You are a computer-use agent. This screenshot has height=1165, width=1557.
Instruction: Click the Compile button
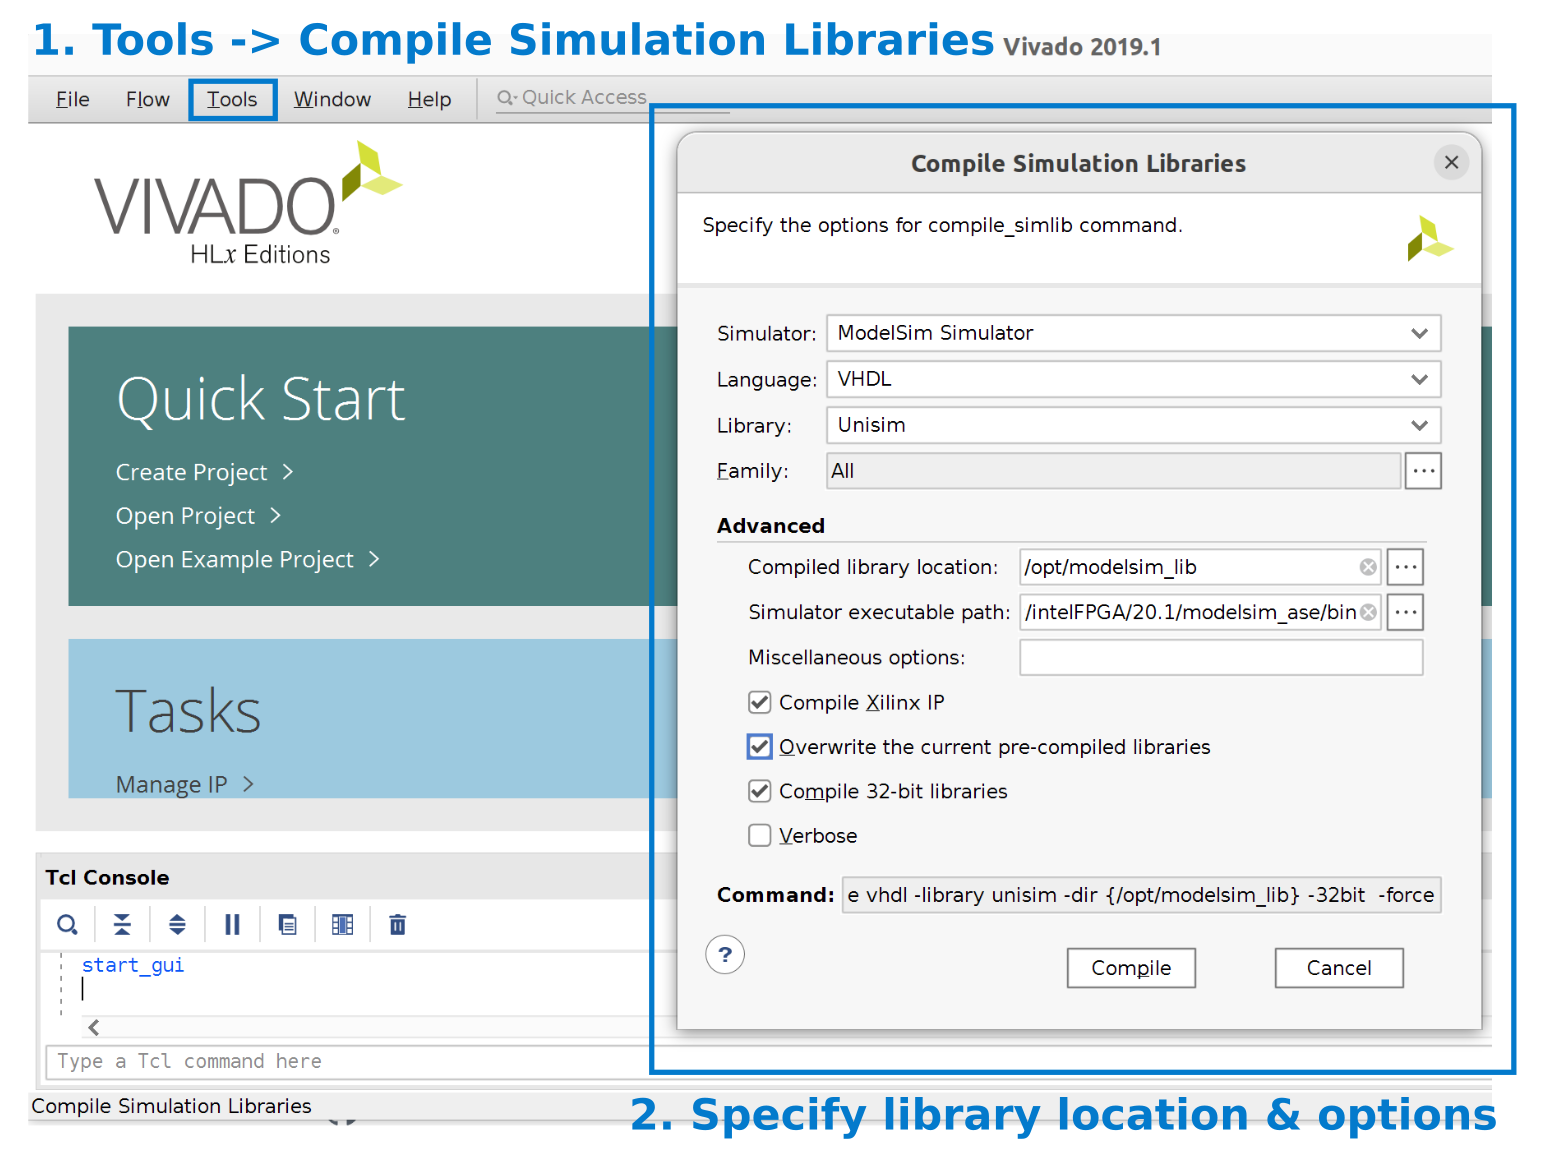1131,968
